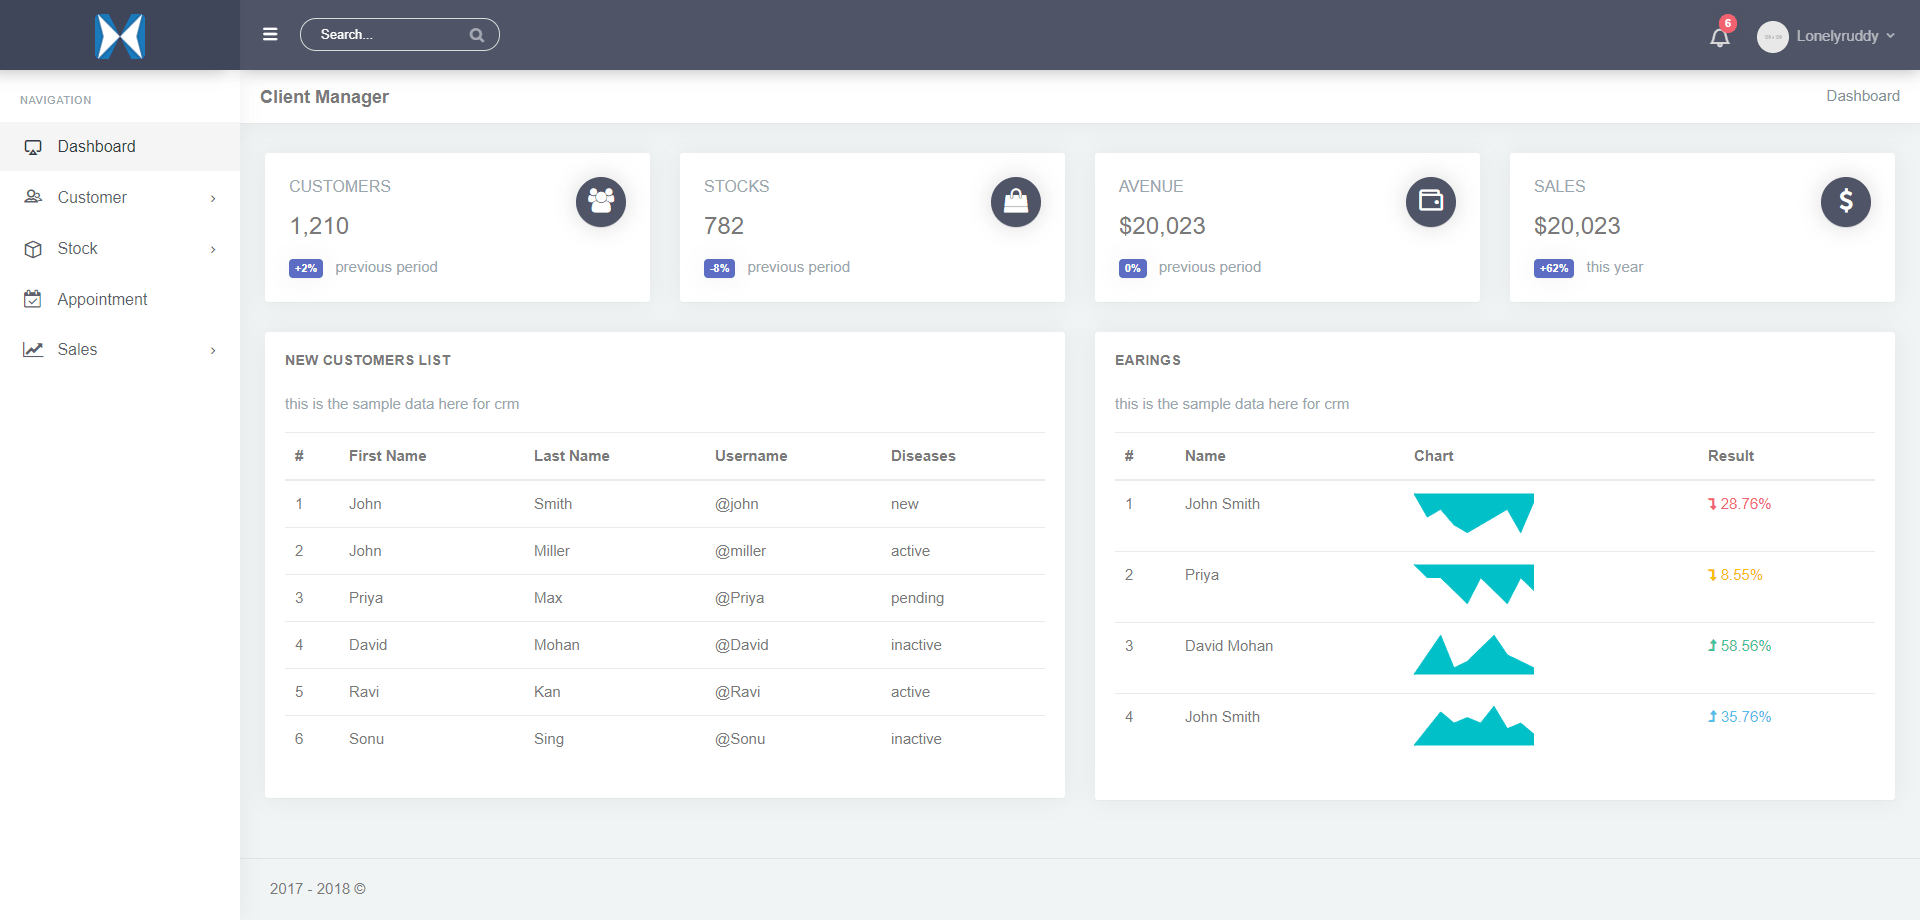1920x920 pixels.
Task: Click the logo in top-left corner
Action: [x=120, y=36]
